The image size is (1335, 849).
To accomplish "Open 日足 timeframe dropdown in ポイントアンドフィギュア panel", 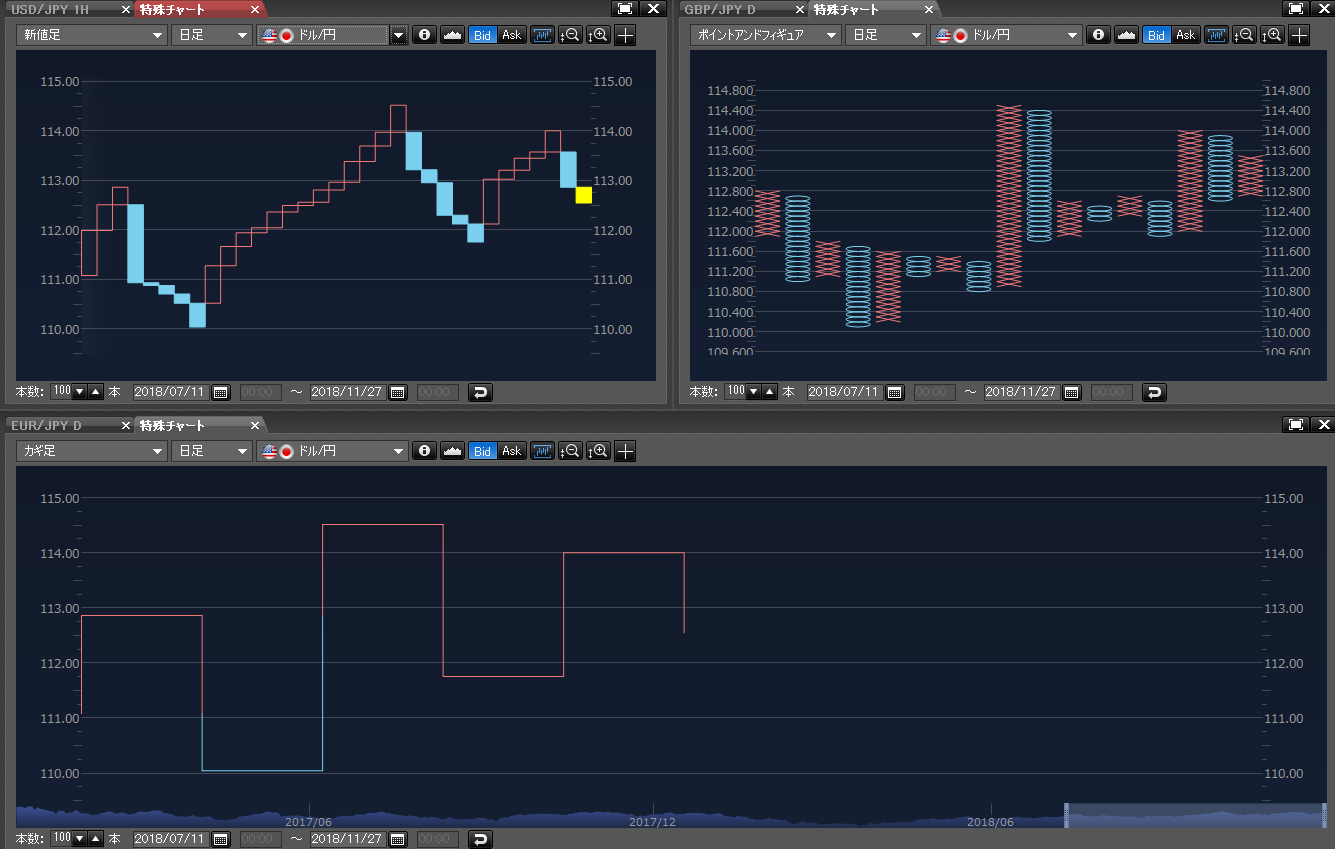I will tap(885, 35).
